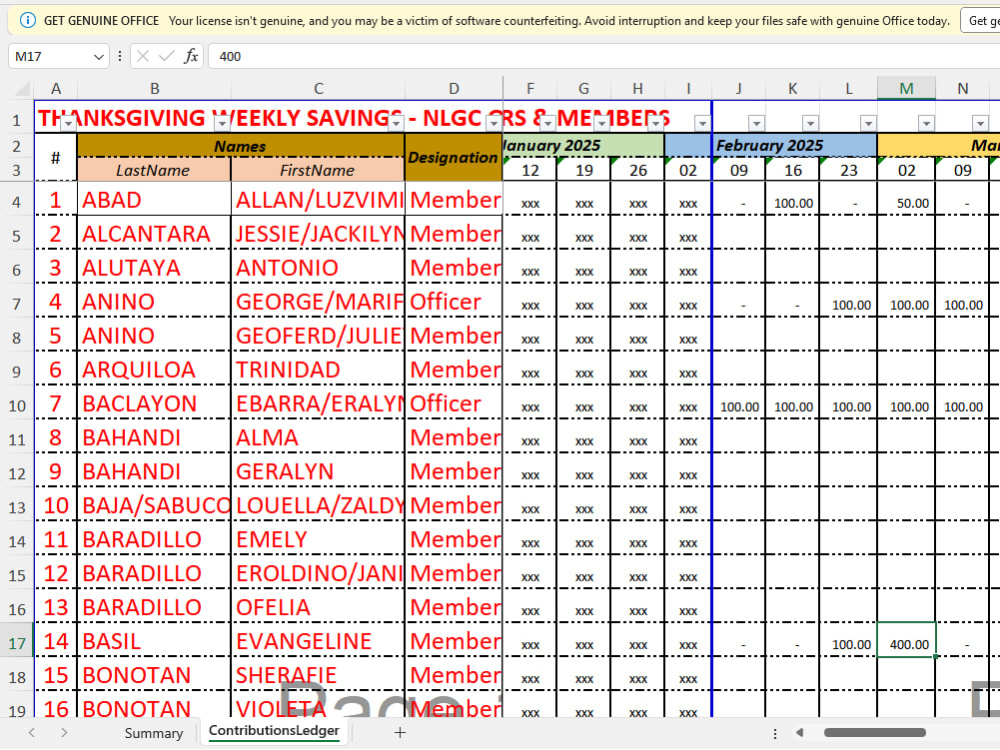Click the Get genuine Office button

[980, 20]
